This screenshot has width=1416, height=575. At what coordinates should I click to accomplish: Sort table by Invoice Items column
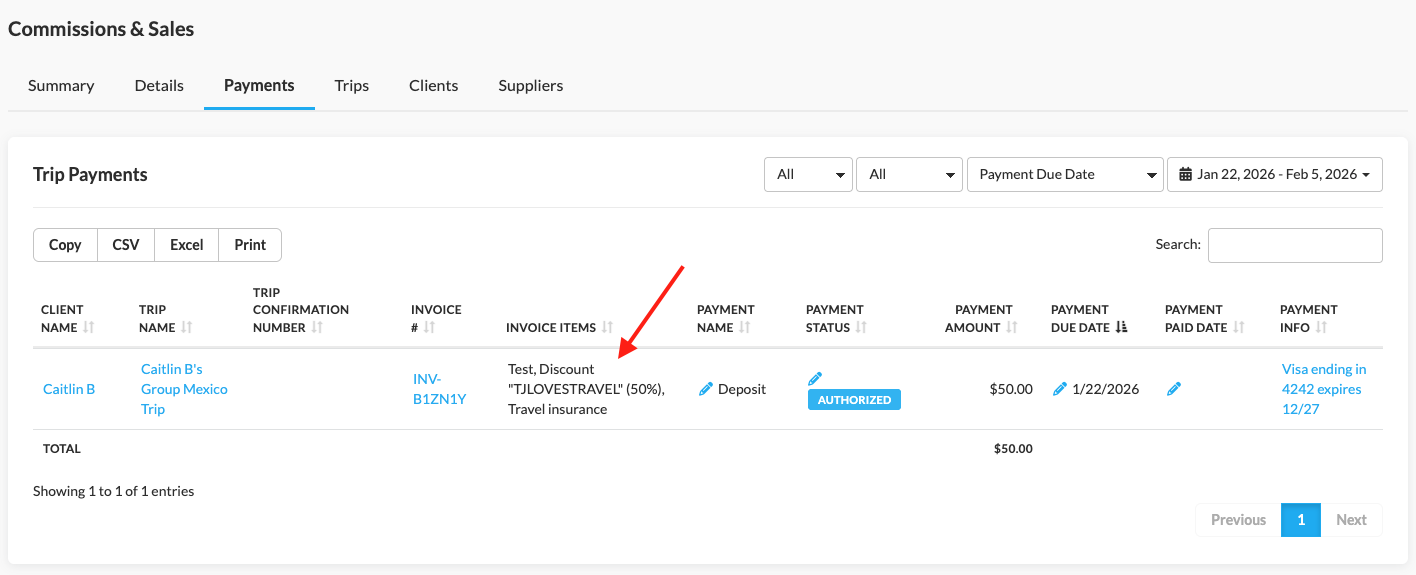(607, 327)
